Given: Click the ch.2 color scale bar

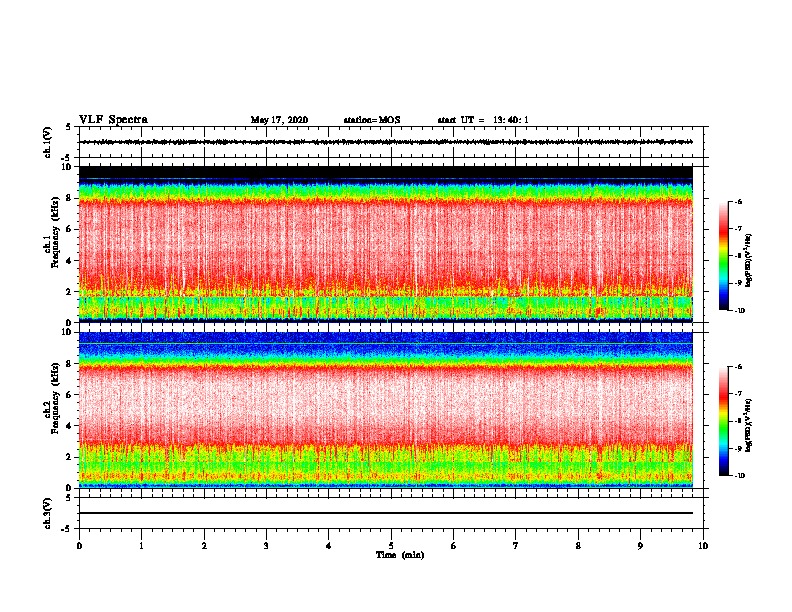Looking at the screenshot, I should tap(724, 421).
